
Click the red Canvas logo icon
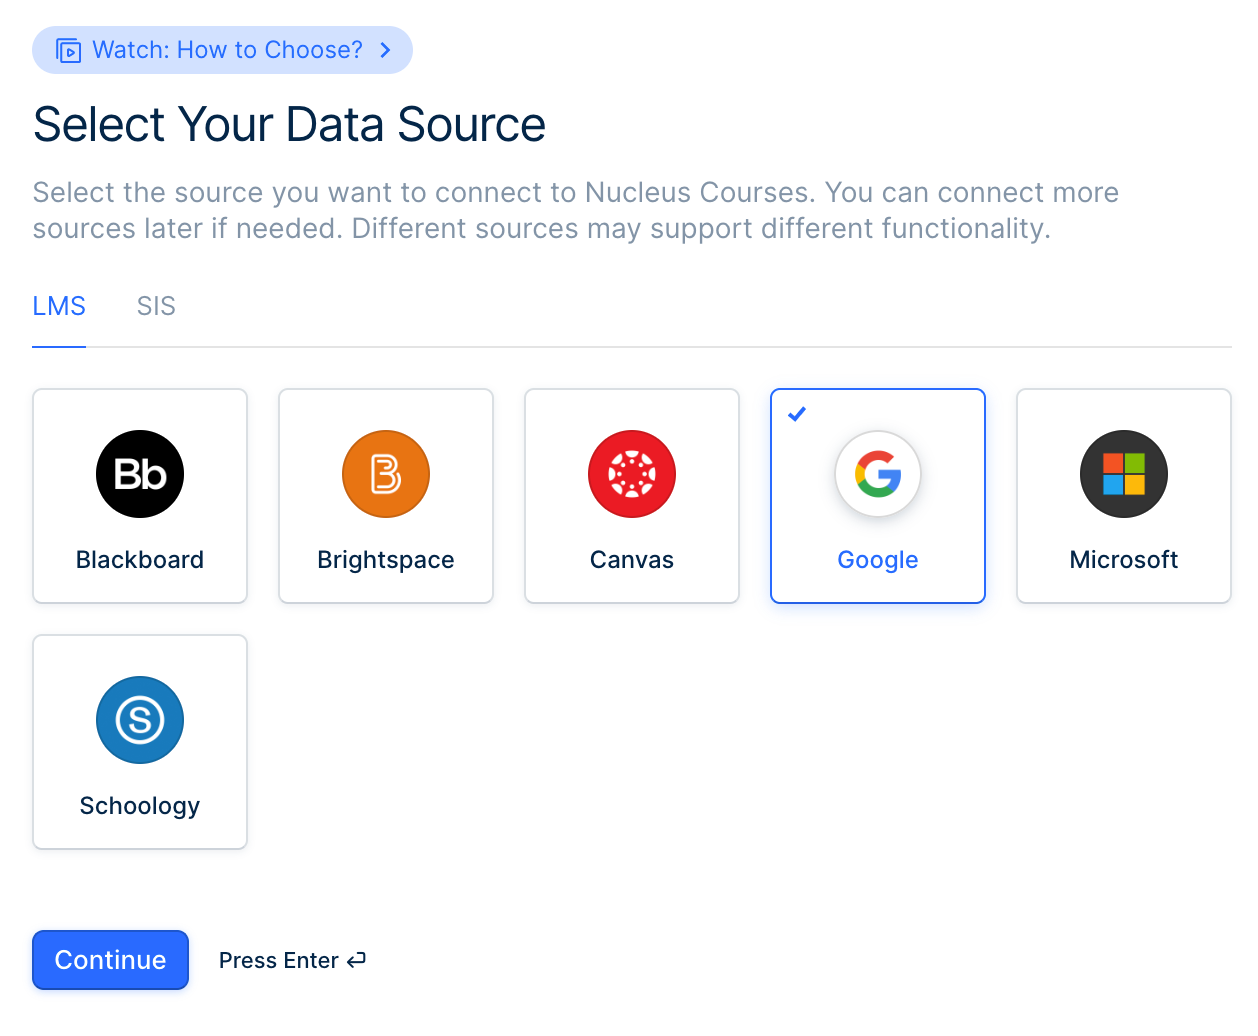[x=632, y=474]
